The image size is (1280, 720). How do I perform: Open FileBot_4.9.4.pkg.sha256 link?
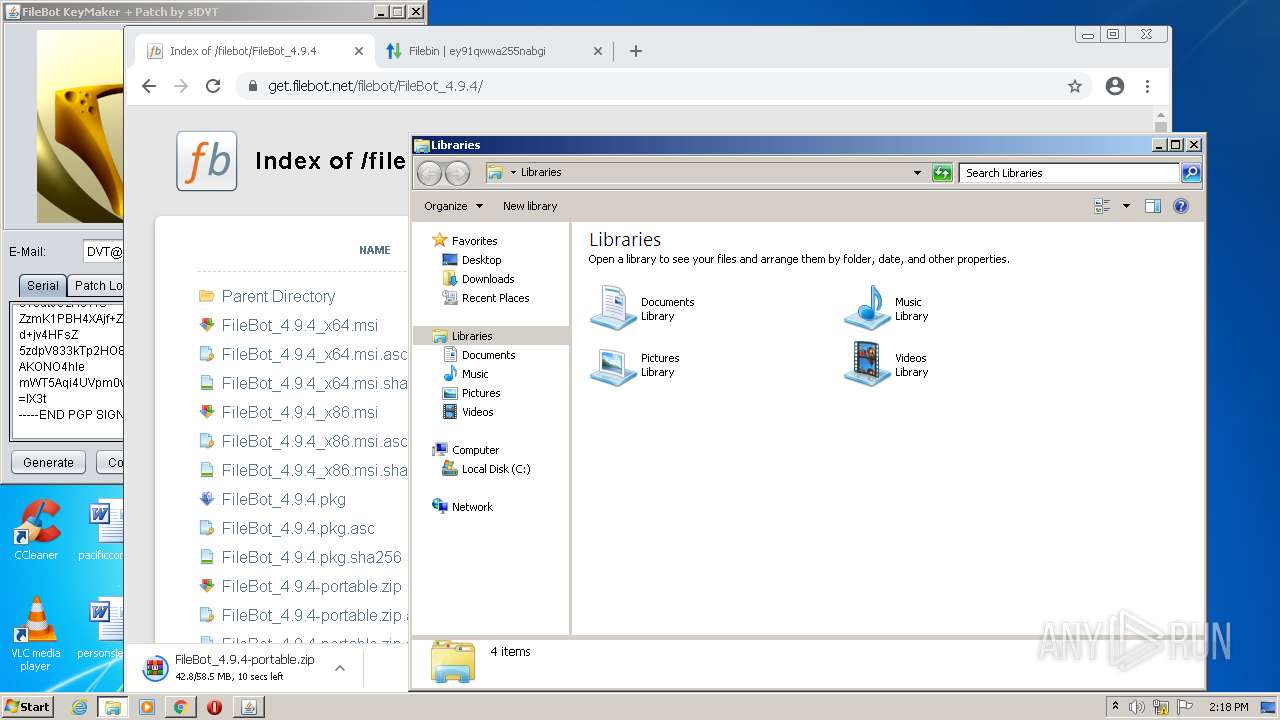click(x=312, y=557)
